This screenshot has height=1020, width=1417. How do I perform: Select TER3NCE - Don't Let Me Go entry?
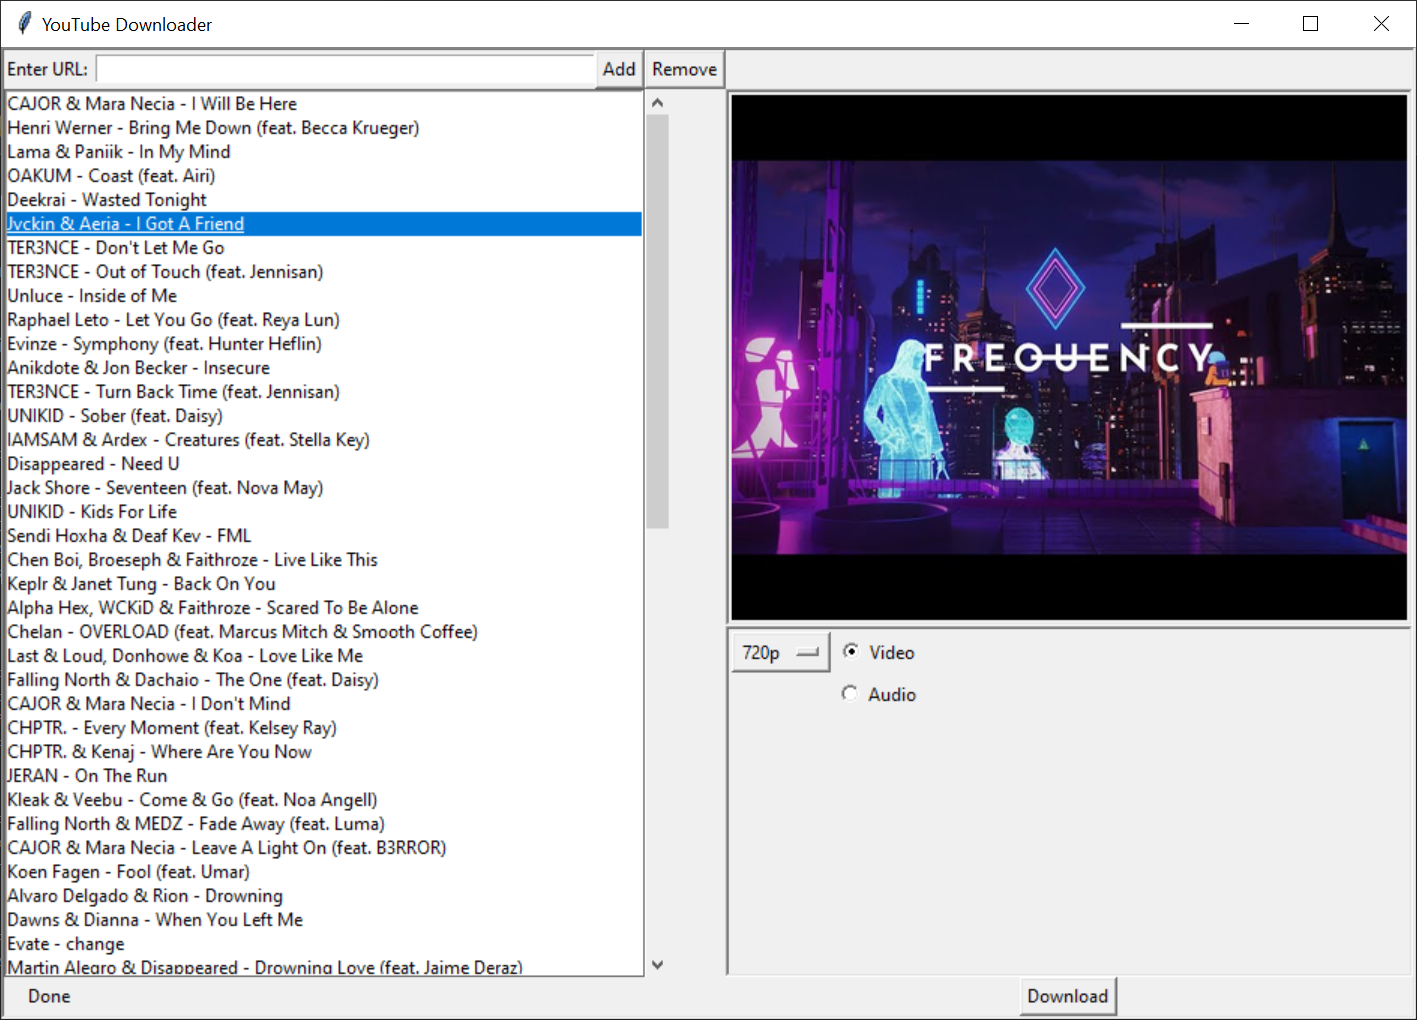point(116,247)
